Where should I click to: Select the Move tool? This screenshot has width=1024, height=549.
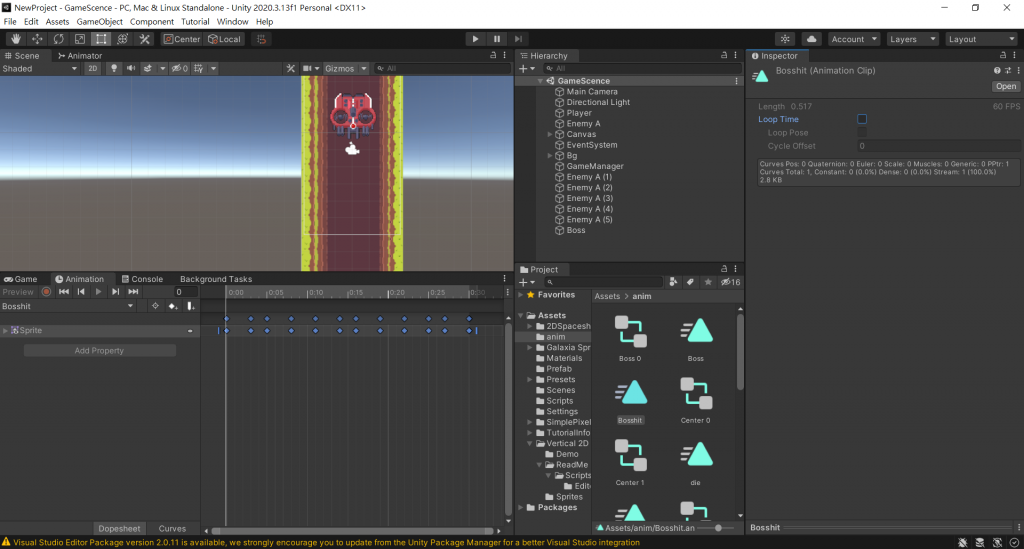[37, 39]
